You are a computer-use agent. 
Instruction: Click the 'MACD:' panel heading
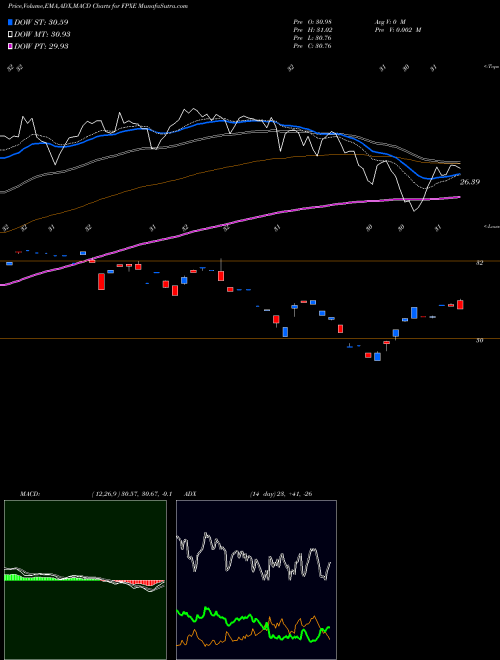coord(30,494)
